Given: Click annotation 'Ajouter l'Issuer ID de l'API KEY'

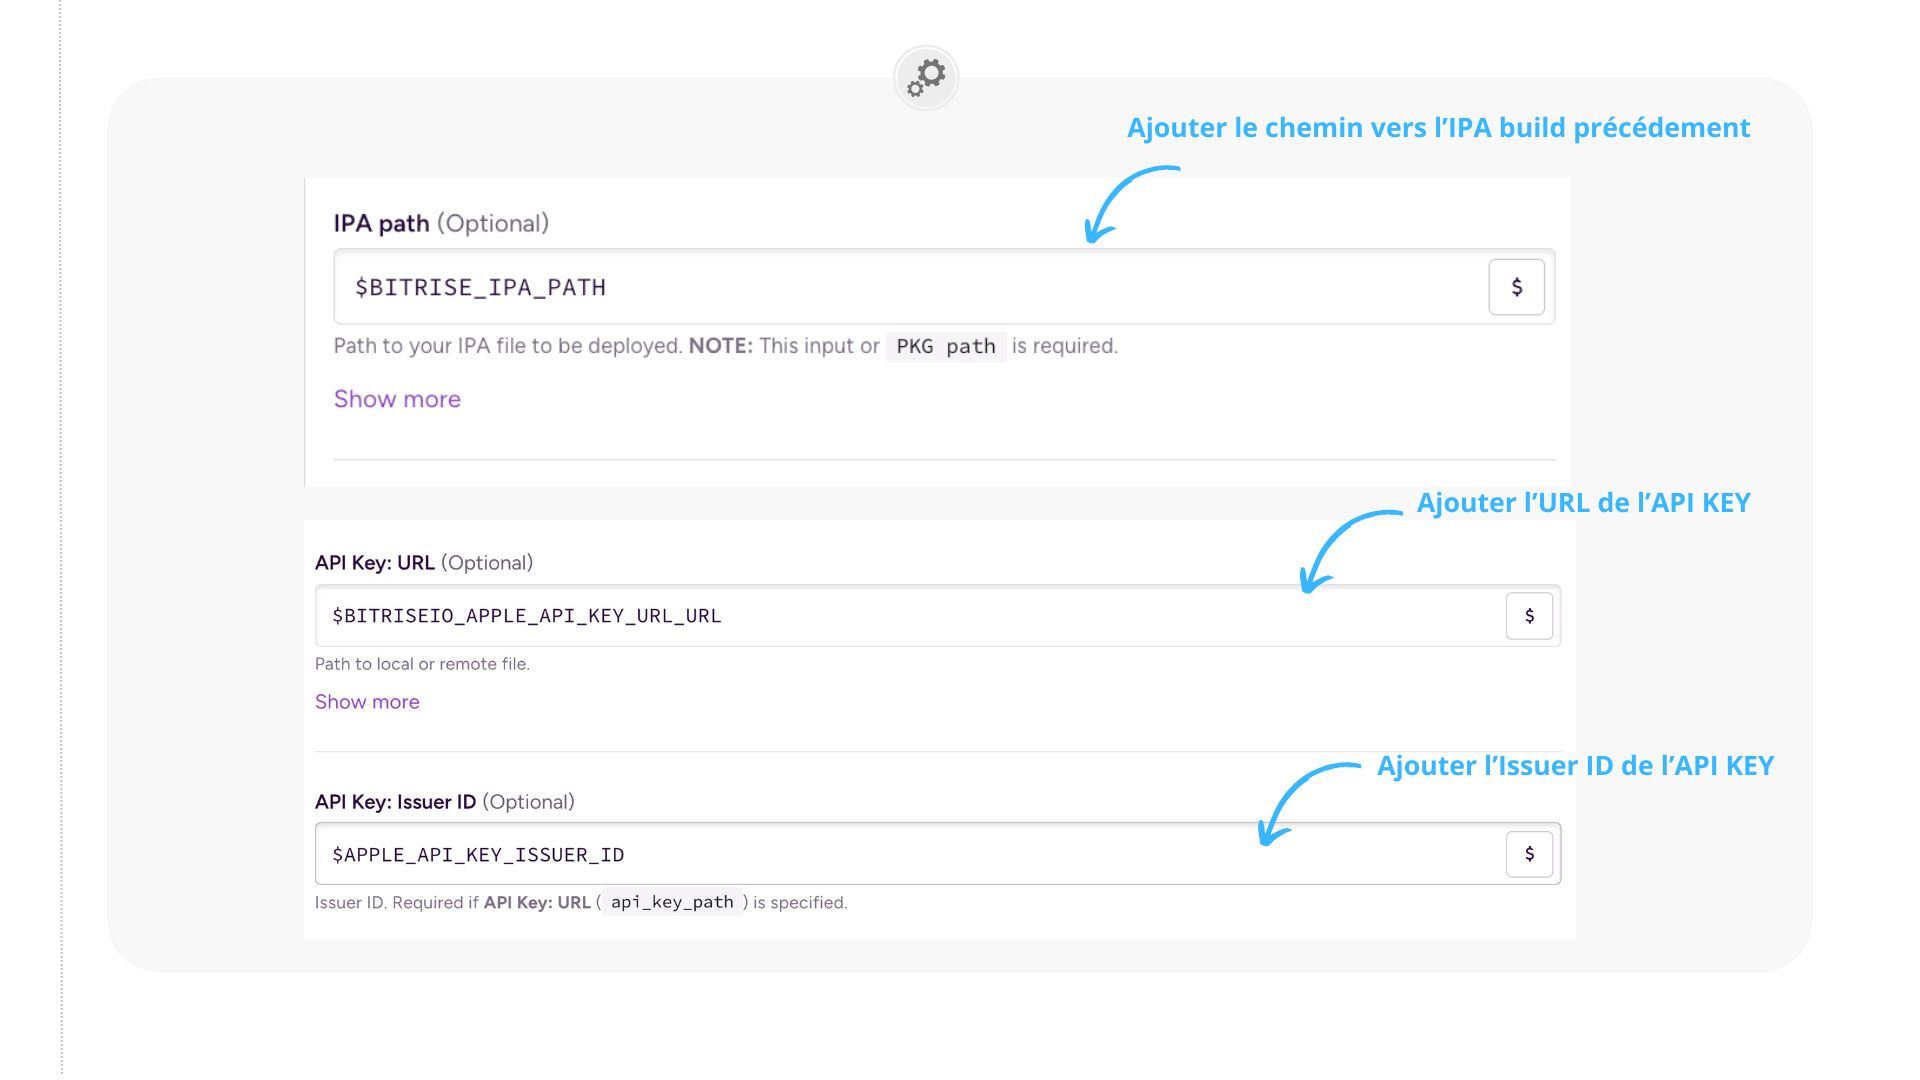Looking at the screenshot, I should (x=1575, y=766).
